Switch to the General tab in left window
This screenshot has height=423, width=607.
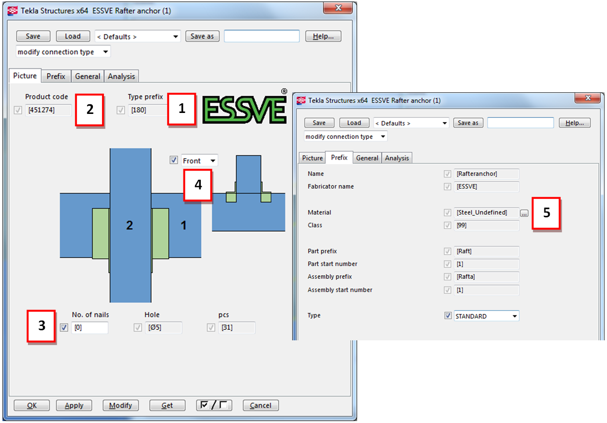(87, 77)
